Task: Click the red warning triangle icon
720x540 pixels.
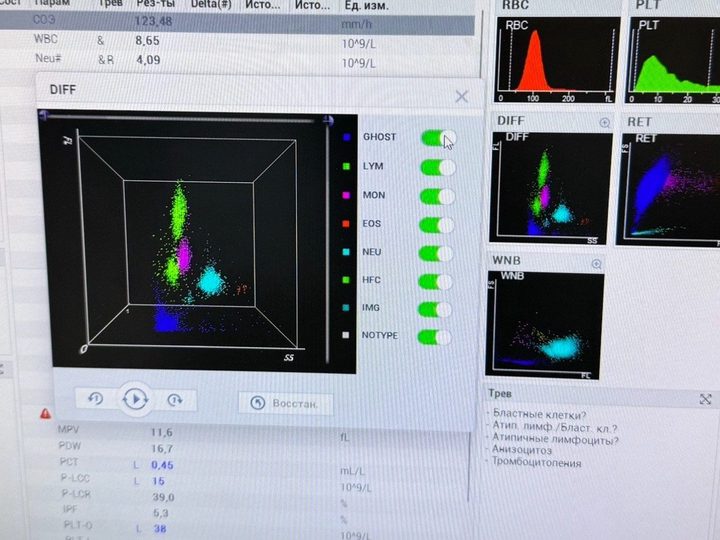Action: click(45, 414)
